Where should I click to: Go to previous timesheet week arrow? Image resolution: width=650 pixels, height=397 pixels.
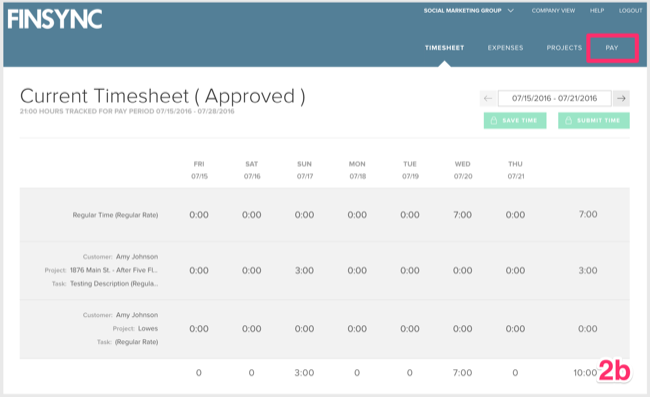pyautogui.click(x=488, y=98)
